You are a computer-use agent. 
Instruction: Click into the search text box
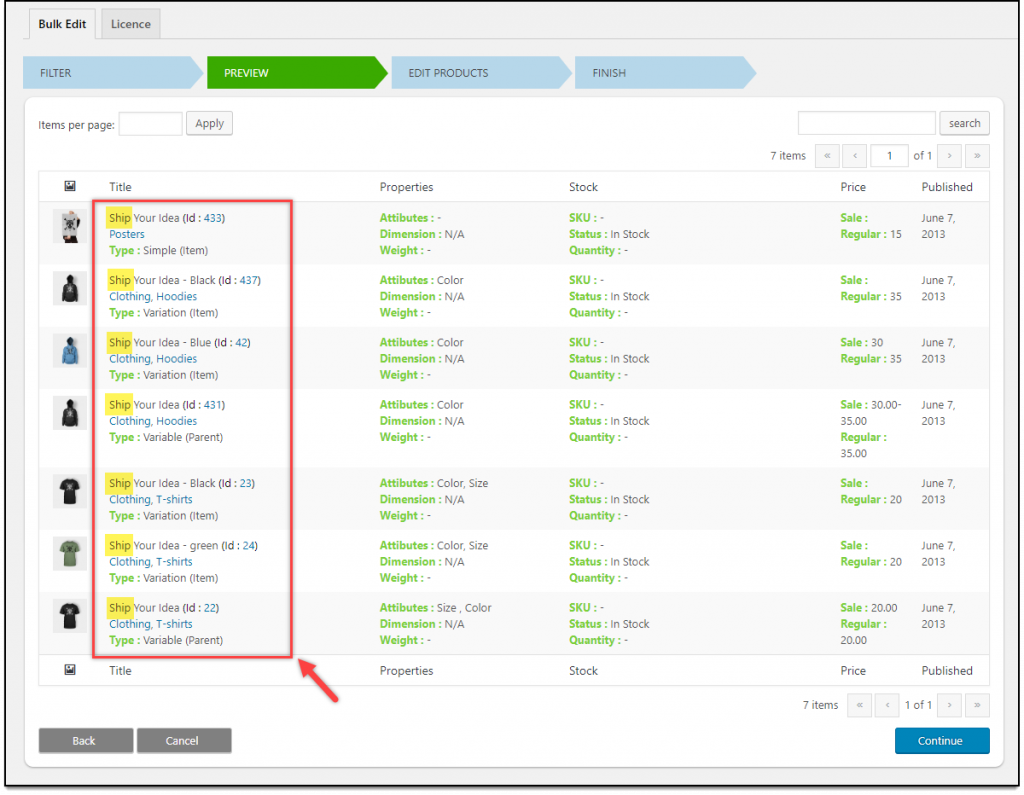pos(866,123)
